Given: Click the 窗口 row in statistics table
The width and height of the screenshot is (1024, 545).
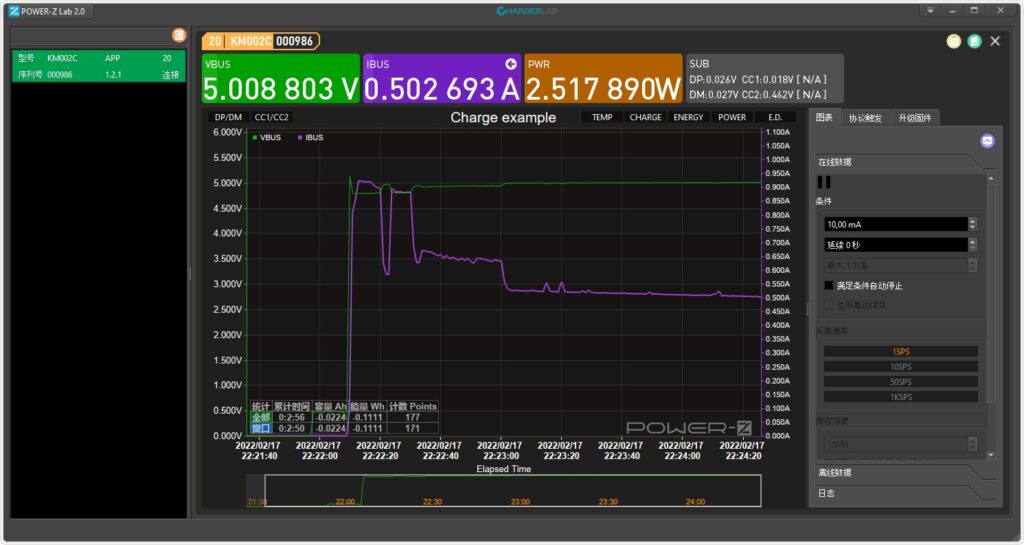Looking at the screenshot, I should 344,428.
